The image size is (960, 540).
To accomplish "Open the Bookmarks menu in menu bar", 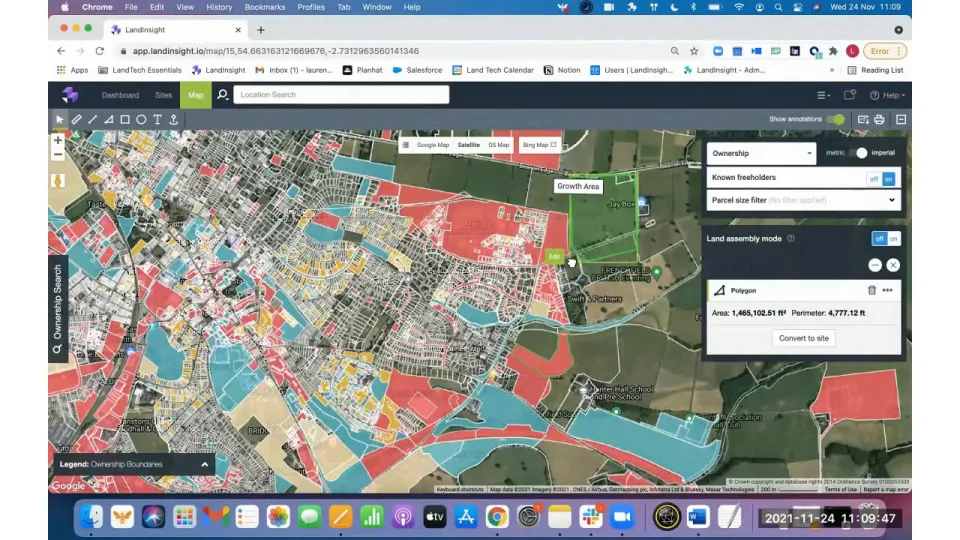I will tap(264, 7).
